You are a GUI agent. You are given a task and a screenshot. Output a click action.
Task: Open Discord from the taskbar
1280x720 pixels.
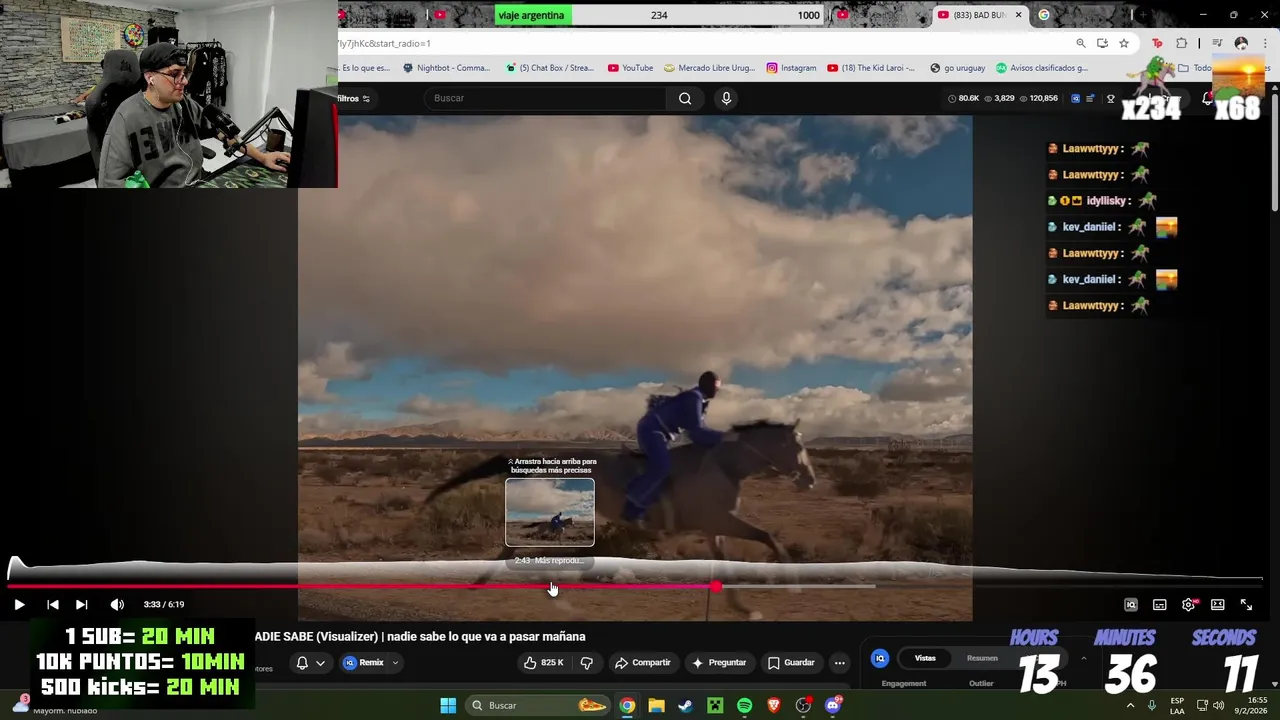click(x=832, y=705)
